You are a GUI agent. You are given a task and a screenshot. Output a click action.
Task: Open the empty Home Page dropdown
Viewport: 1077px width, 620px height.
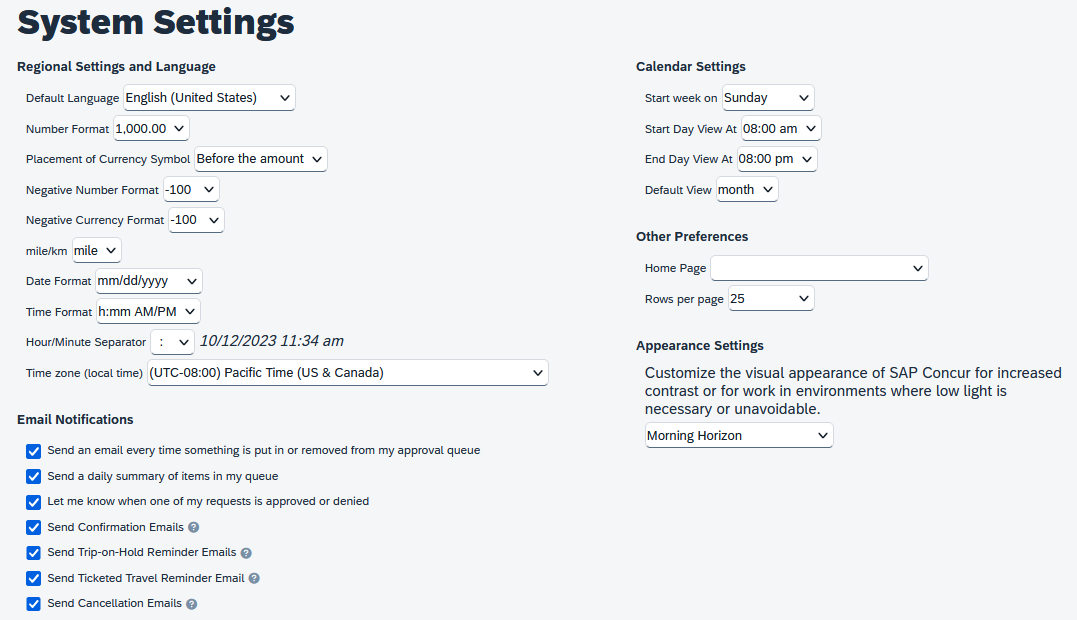[x=819, y=268]
